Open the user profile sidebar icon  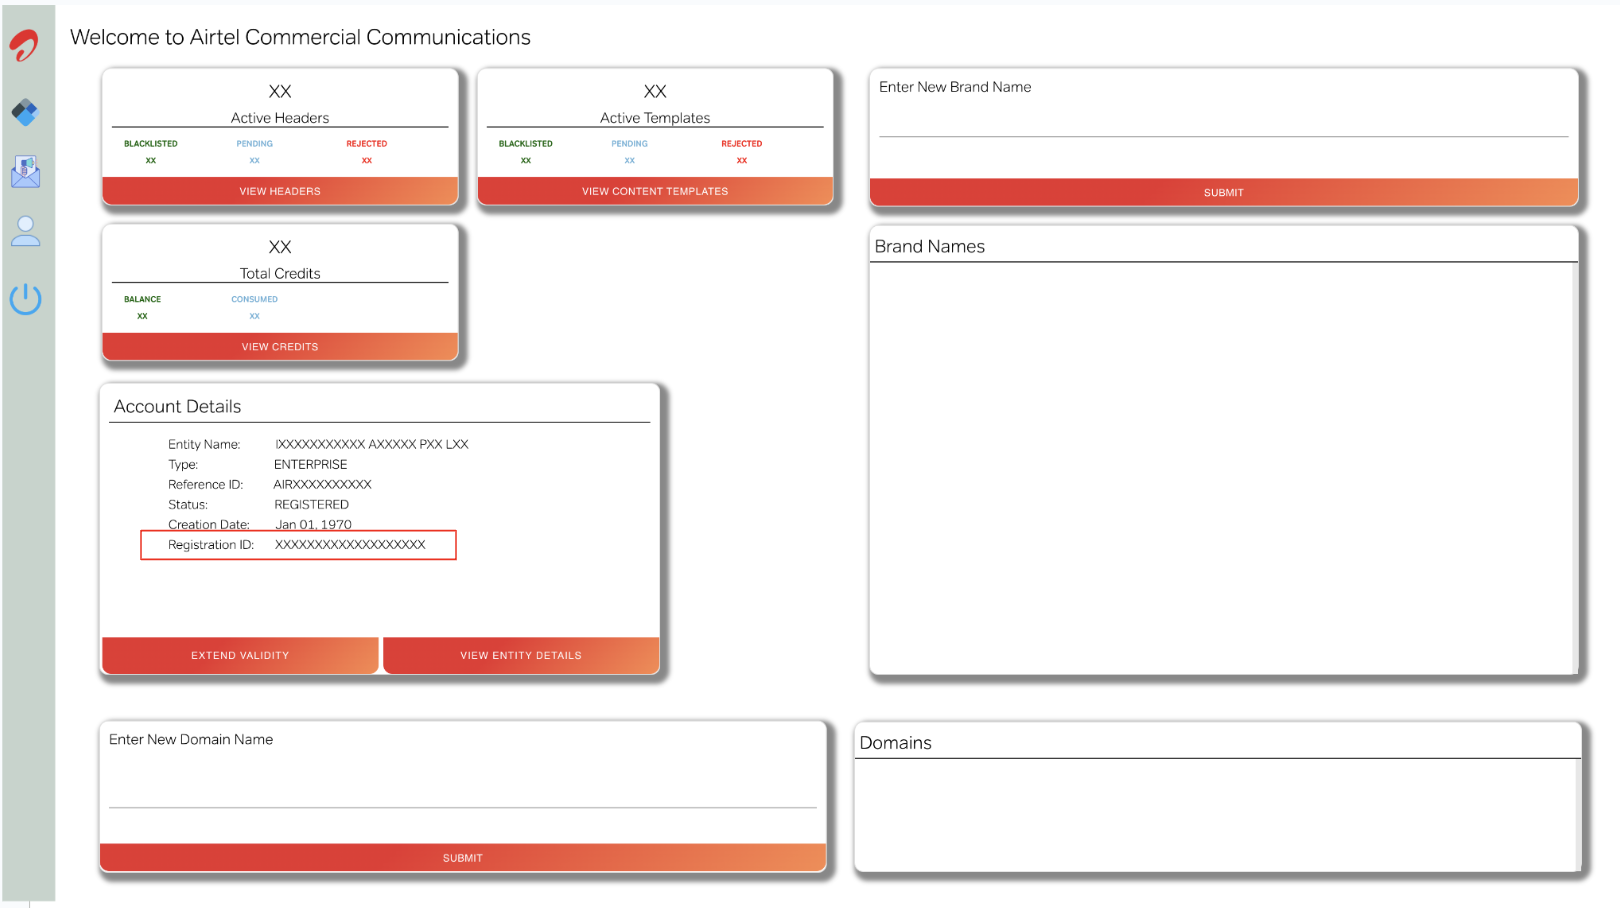point(25,231)
